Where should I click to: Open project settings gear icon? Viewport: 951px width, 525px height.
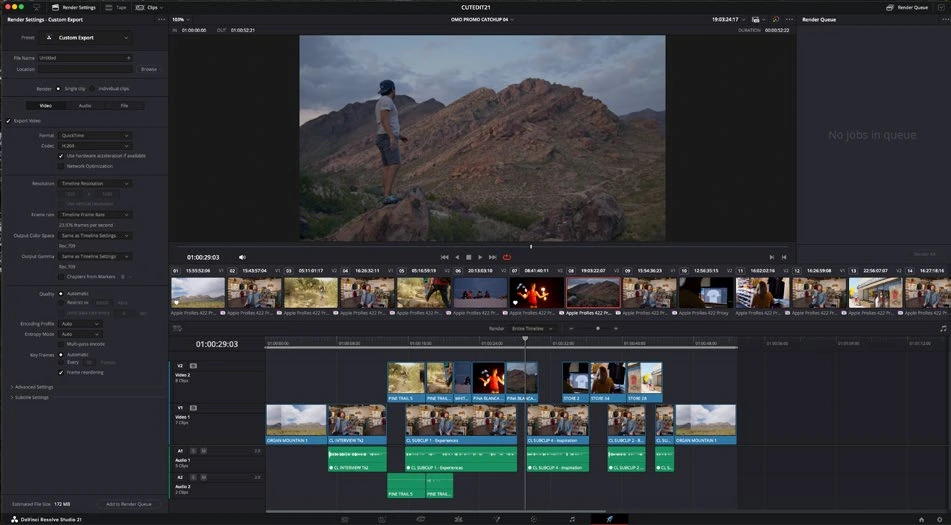[939, 520]
